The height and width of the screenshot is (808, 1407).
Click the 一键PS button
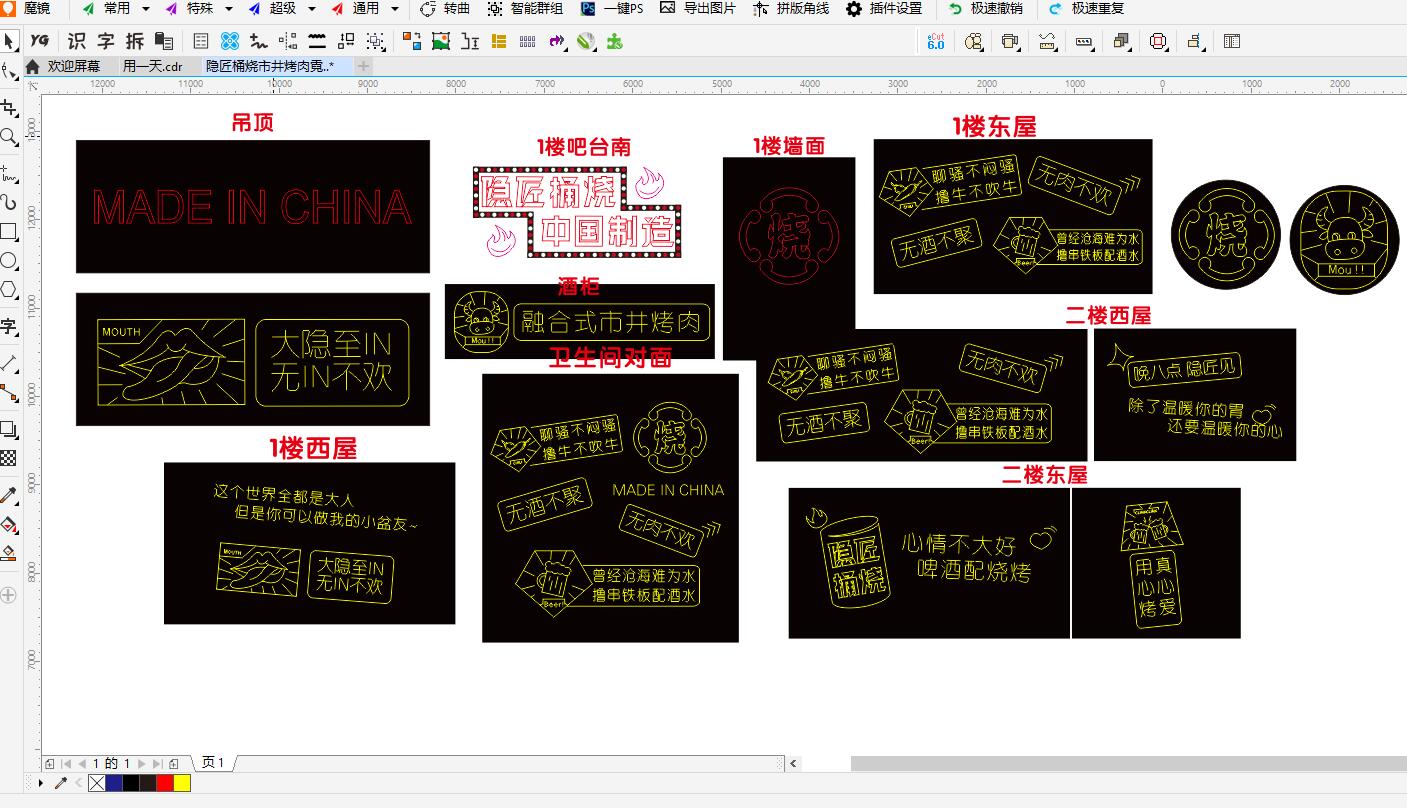click(612, 8)
